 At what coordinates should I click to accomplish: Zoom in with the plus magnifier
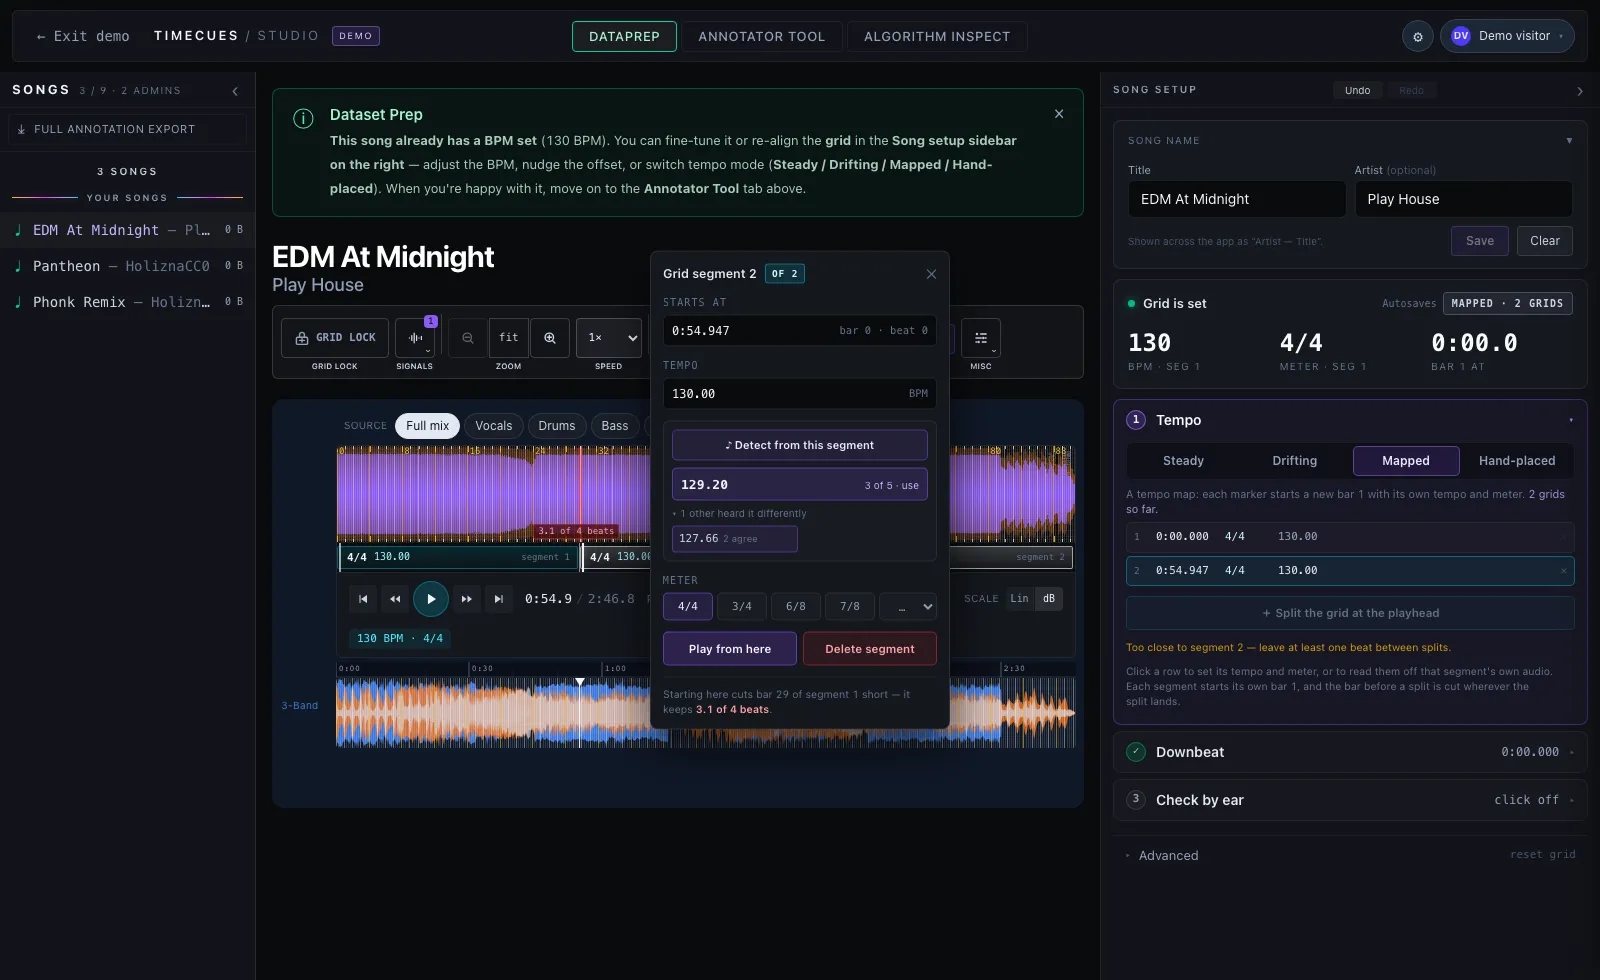pyautogui.click(x=550, y=338)
